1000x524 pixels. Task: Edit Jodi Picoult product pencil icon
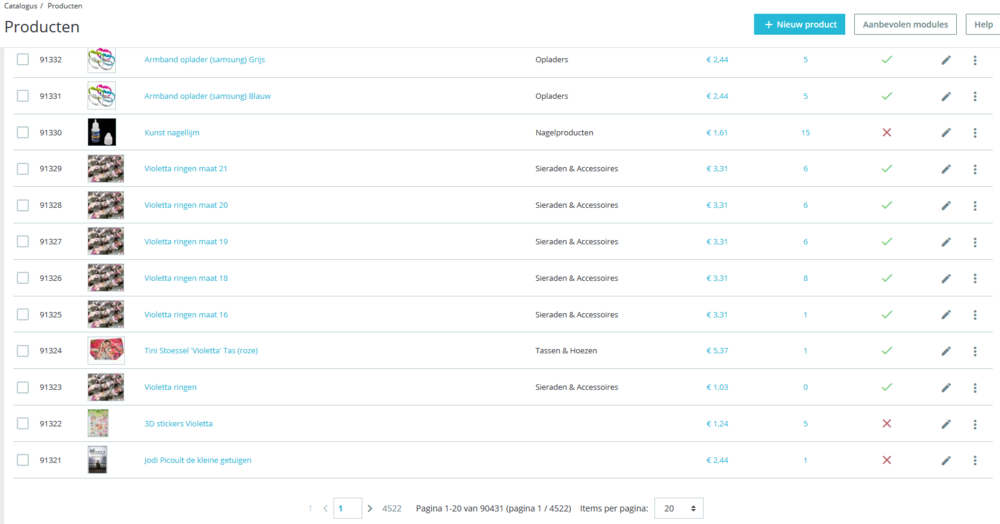tap(946, 460)
